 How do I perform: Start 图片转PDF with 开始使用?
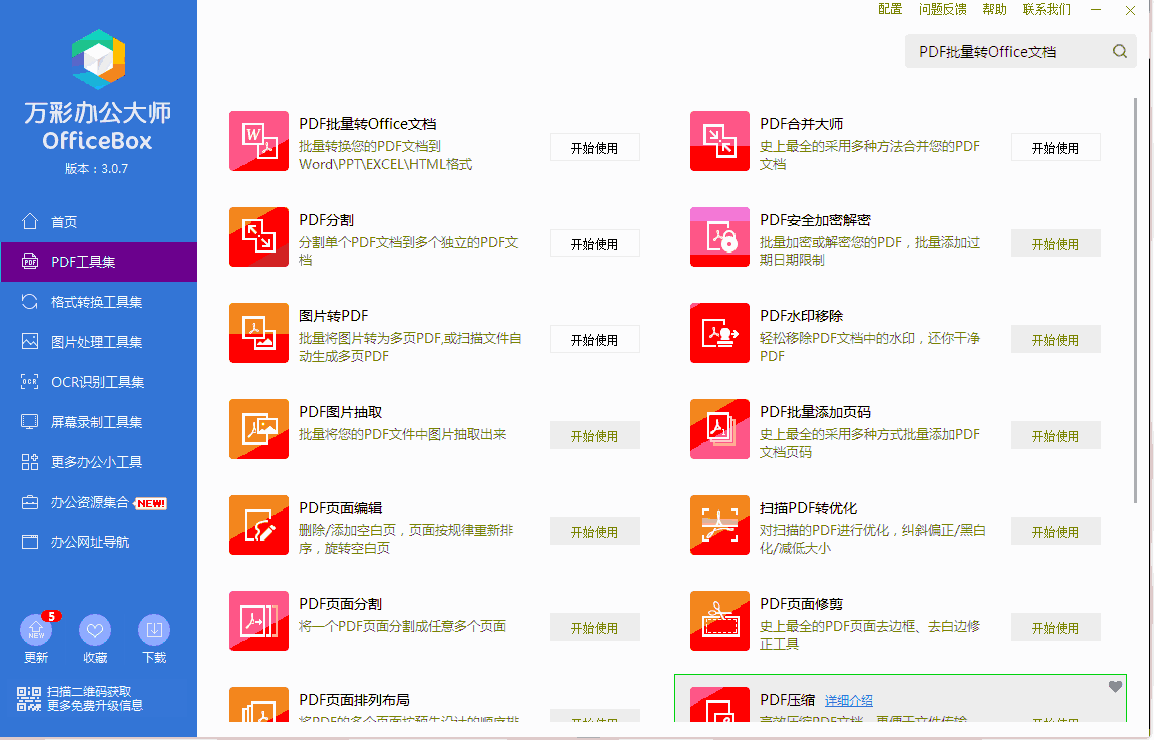tap(595, 339)
